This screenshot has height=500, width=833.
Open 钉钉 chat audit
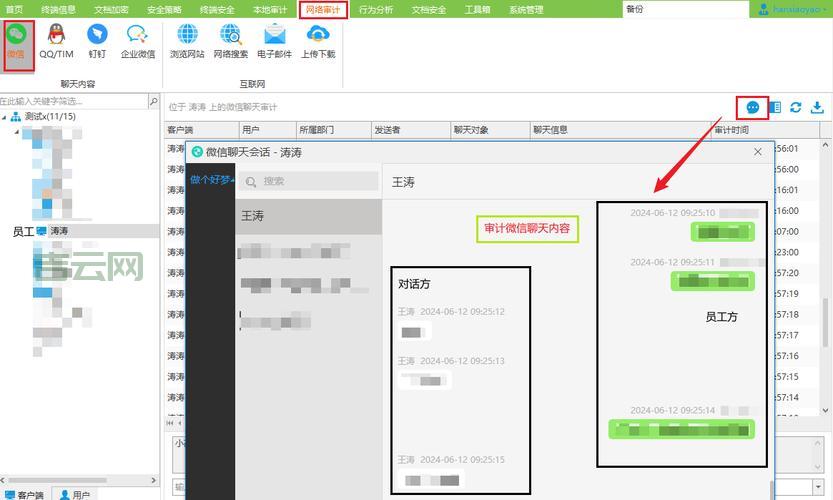coord(97,42)
